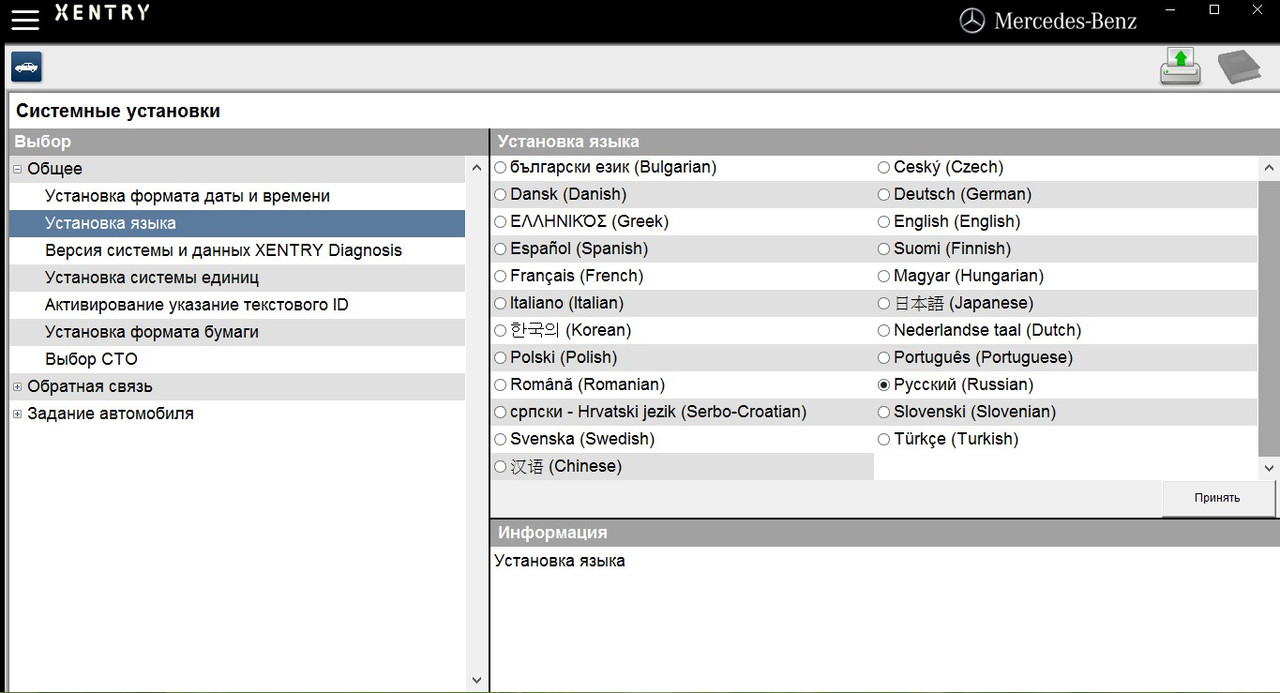The height and width of the screenshot is (693, 1280).
Task: Collapse the Общее tree node
Action: 17,169
